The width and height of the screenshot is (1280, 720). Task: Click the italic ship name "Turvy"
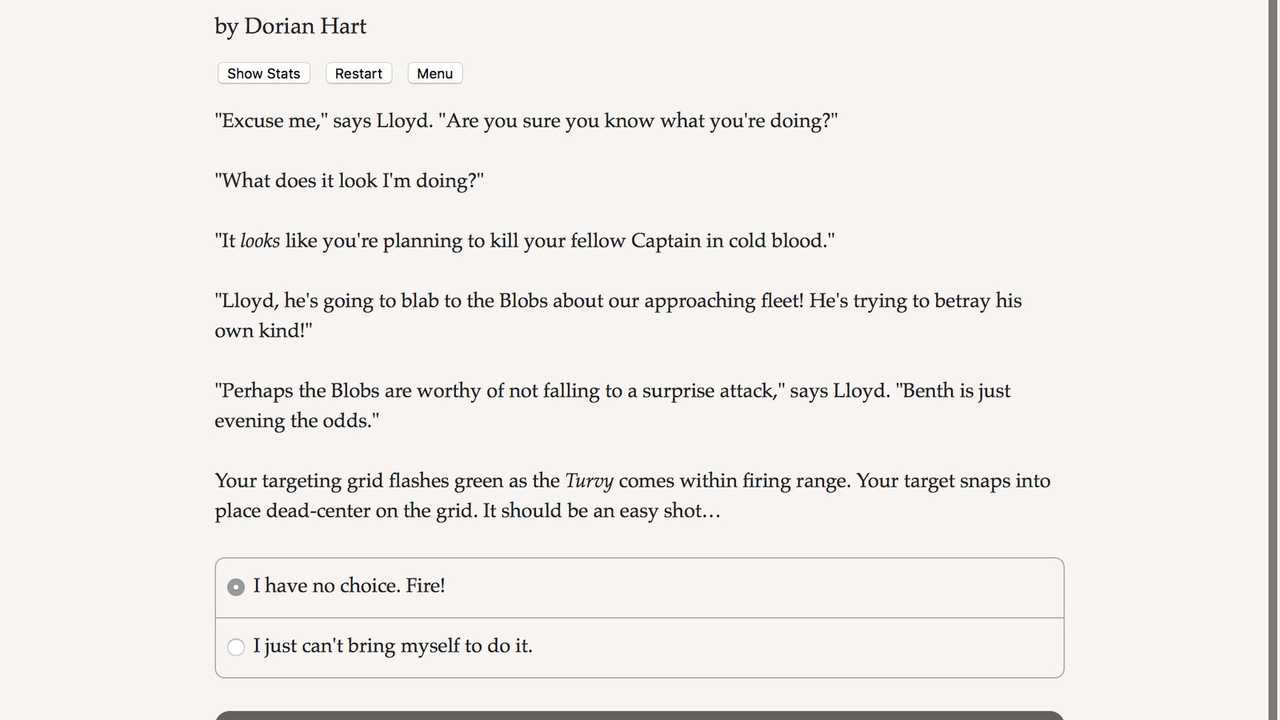point(589,481)
